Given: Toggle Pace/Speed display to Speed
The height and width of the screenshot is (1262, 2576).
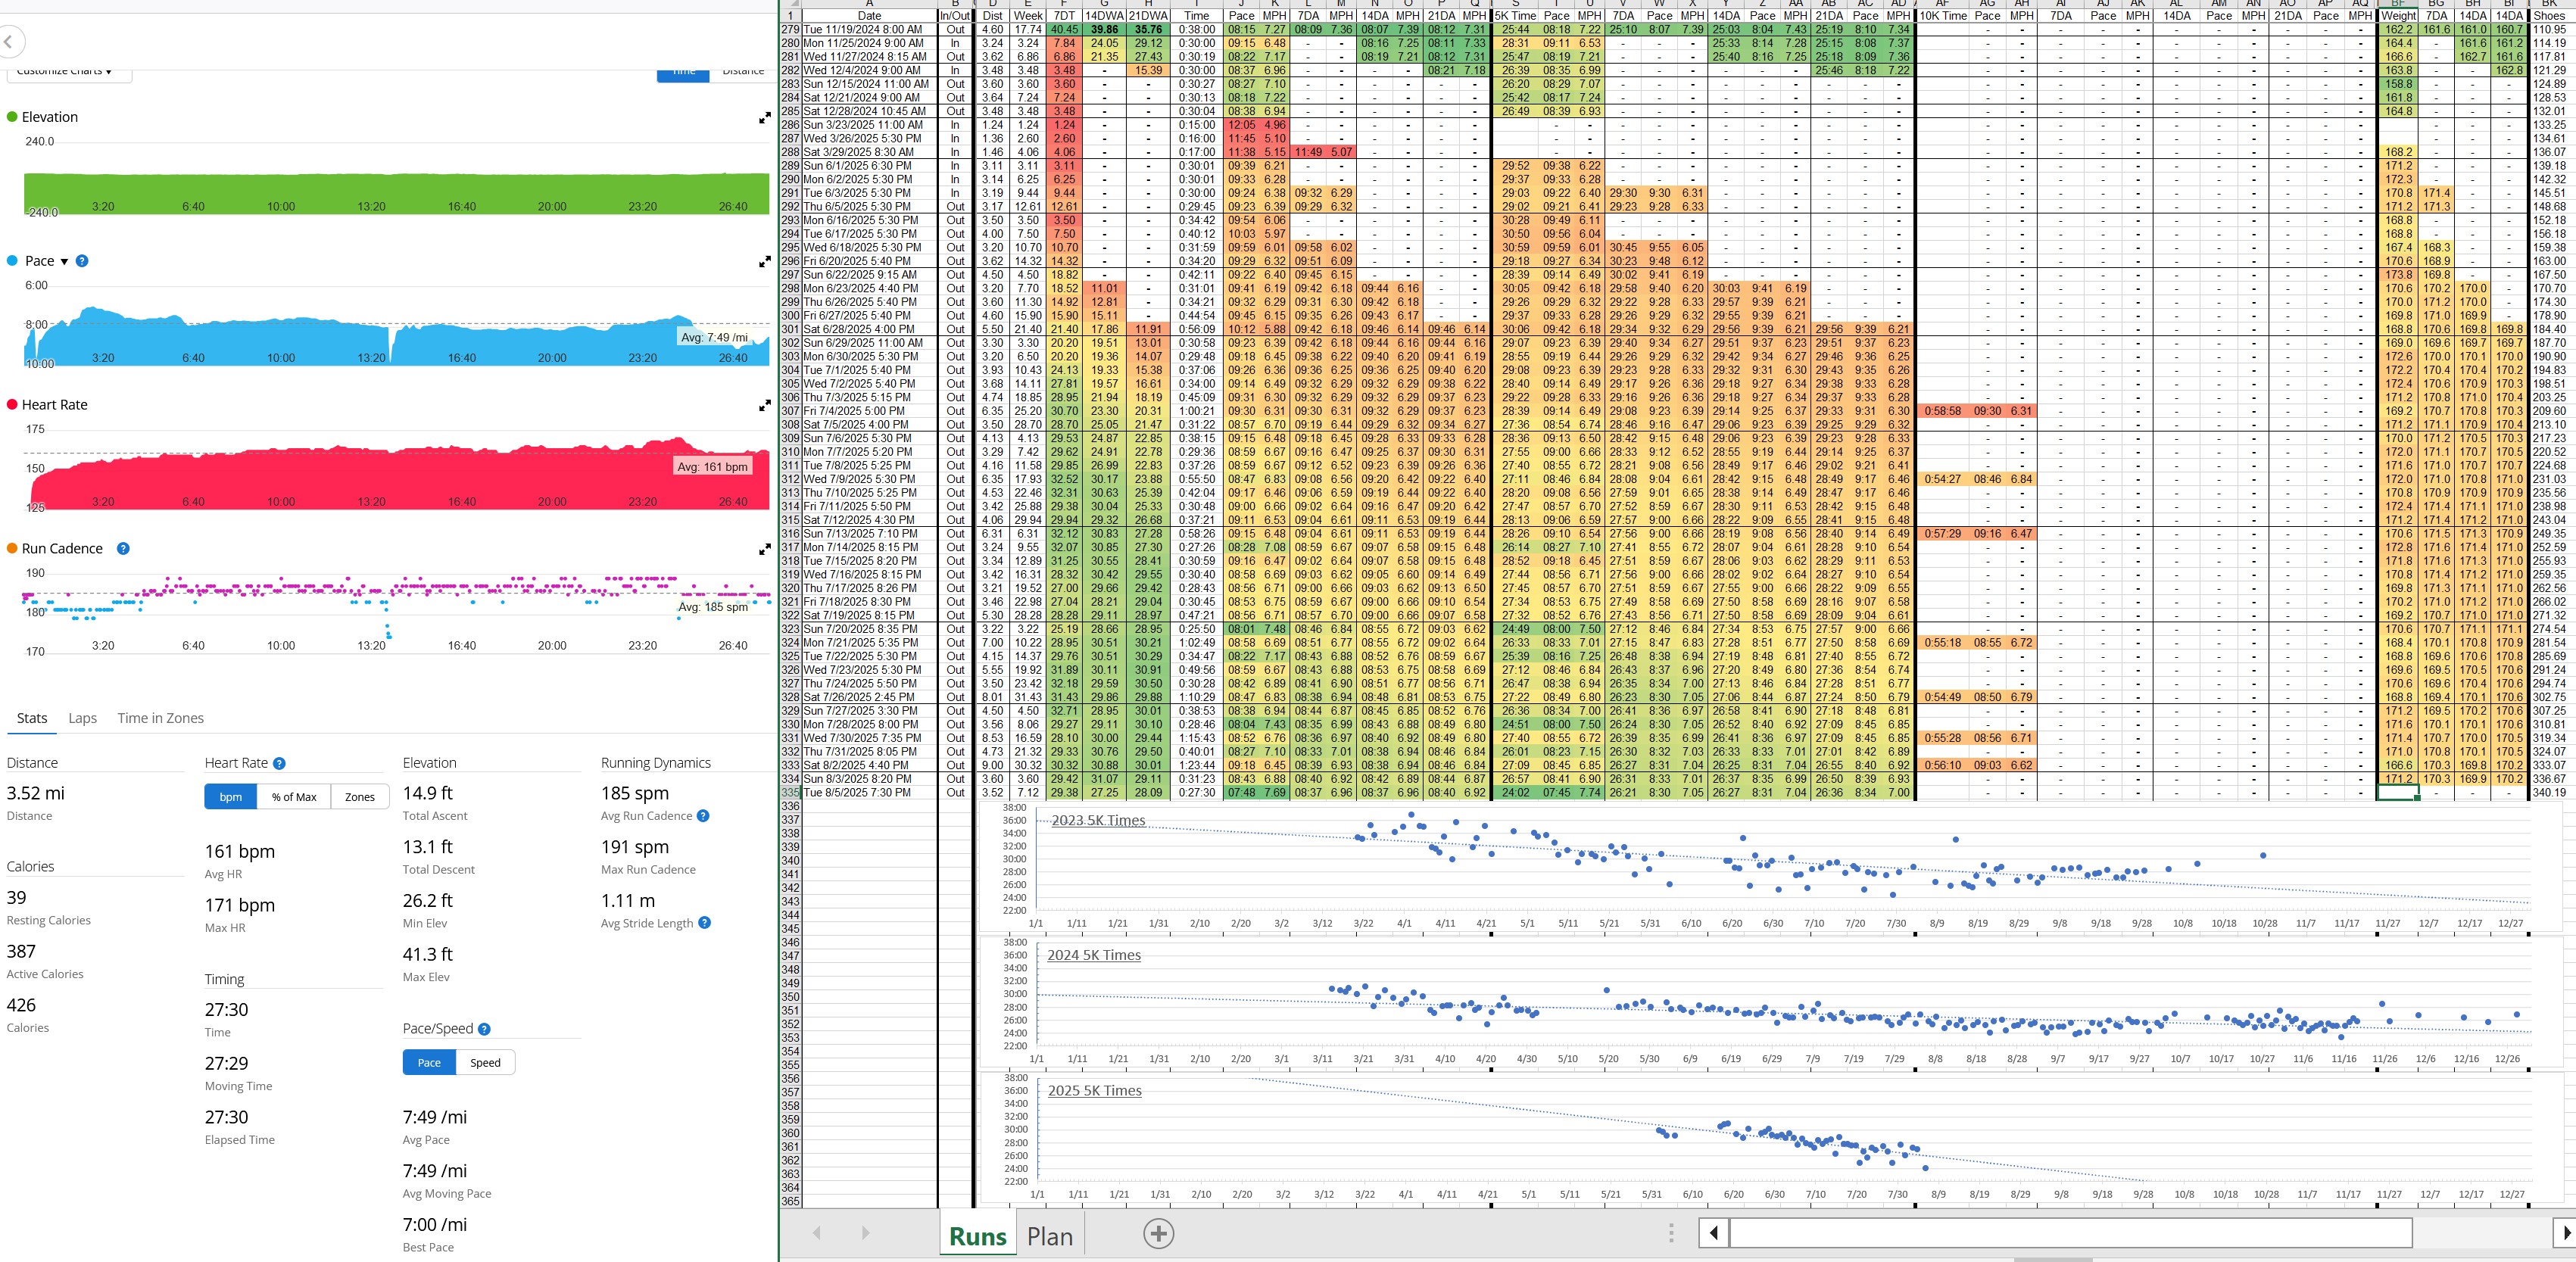Looking at the screenshot, I should pos(485,1063).
